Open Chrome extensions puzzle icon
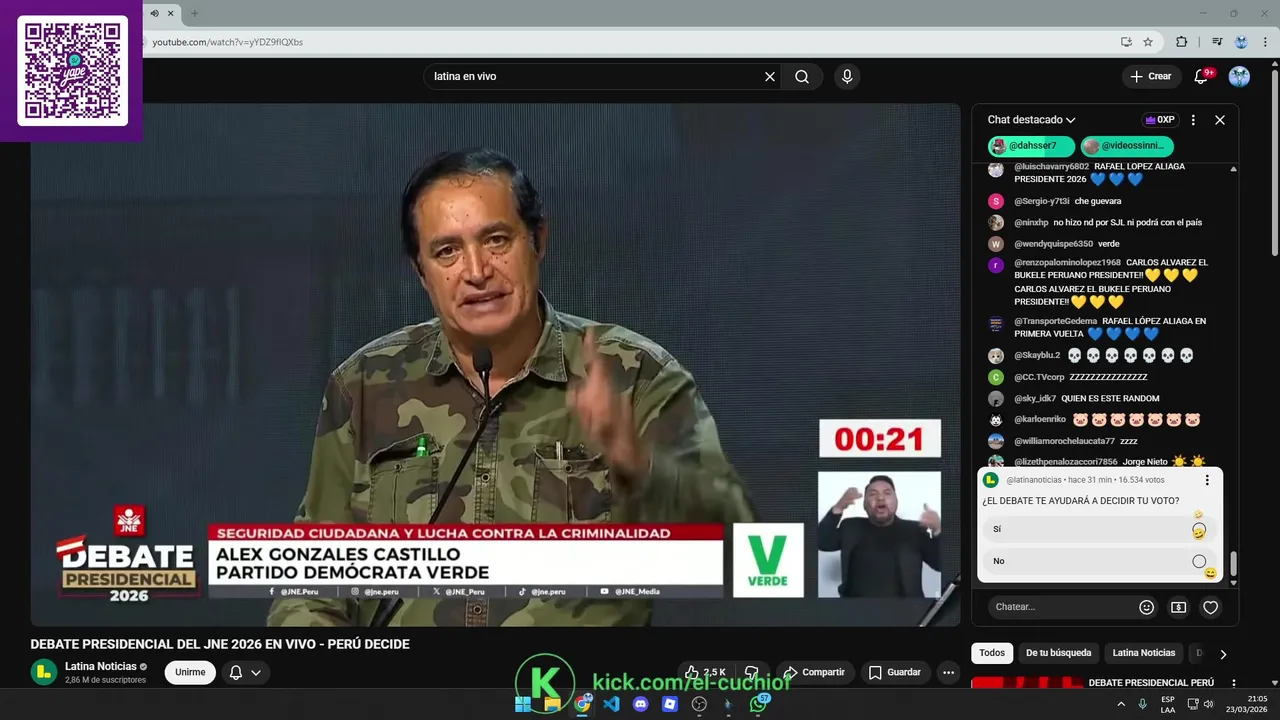The height and width of the screenshot is (720, 1280). pyautogui.click(x=1181, y=42)
